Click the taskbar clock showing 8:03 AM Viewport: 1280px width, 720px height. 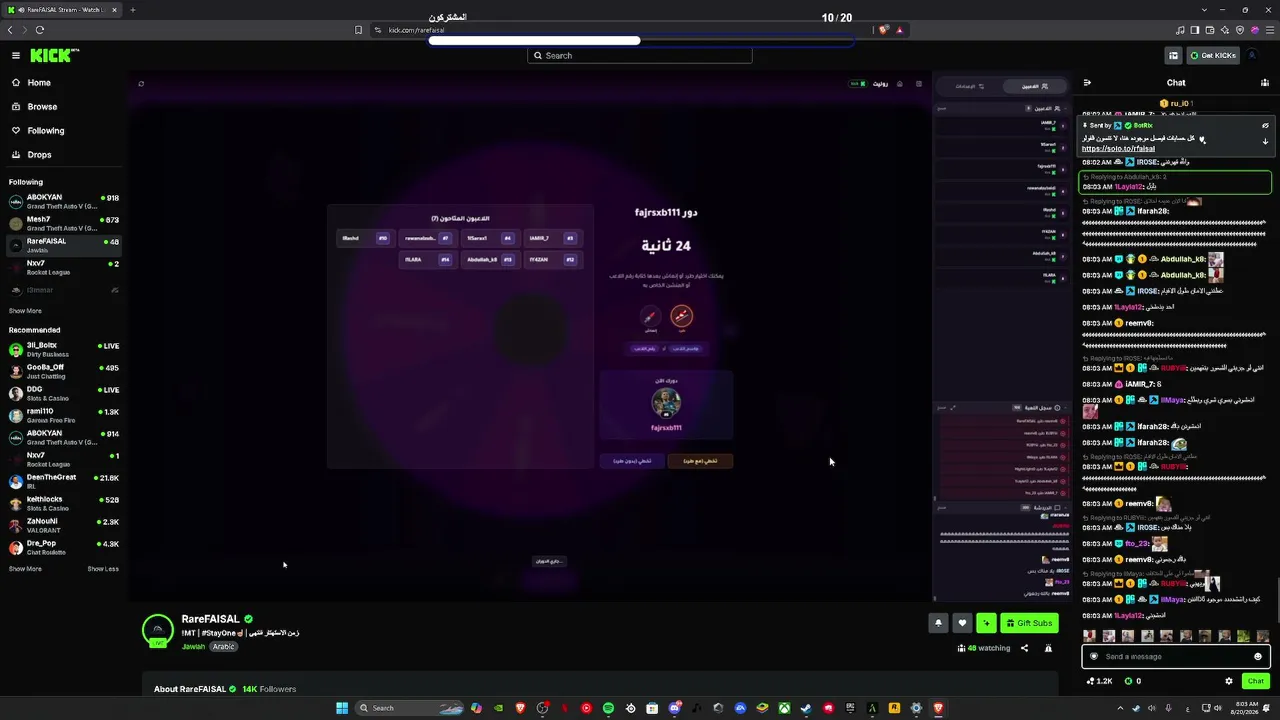tap(1245, 708)
